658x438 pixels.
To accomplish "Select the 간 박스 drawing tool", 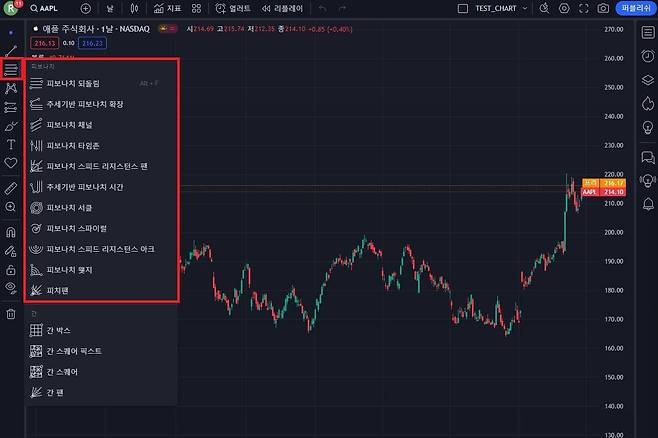I will [x=58, y=330].
